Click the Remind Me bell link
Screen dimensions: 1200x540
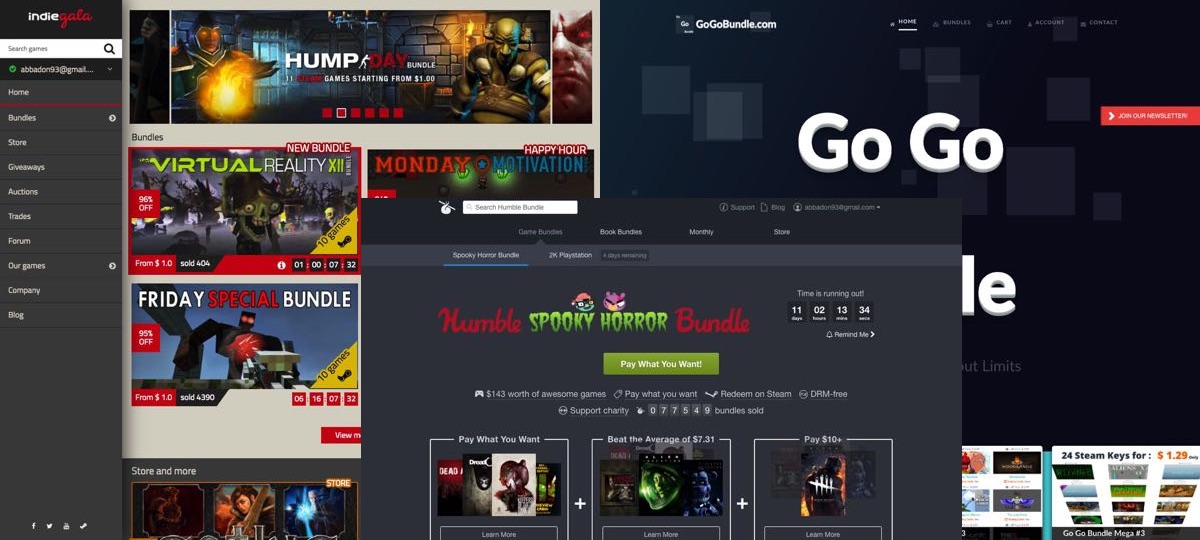[x=850, y=334]
